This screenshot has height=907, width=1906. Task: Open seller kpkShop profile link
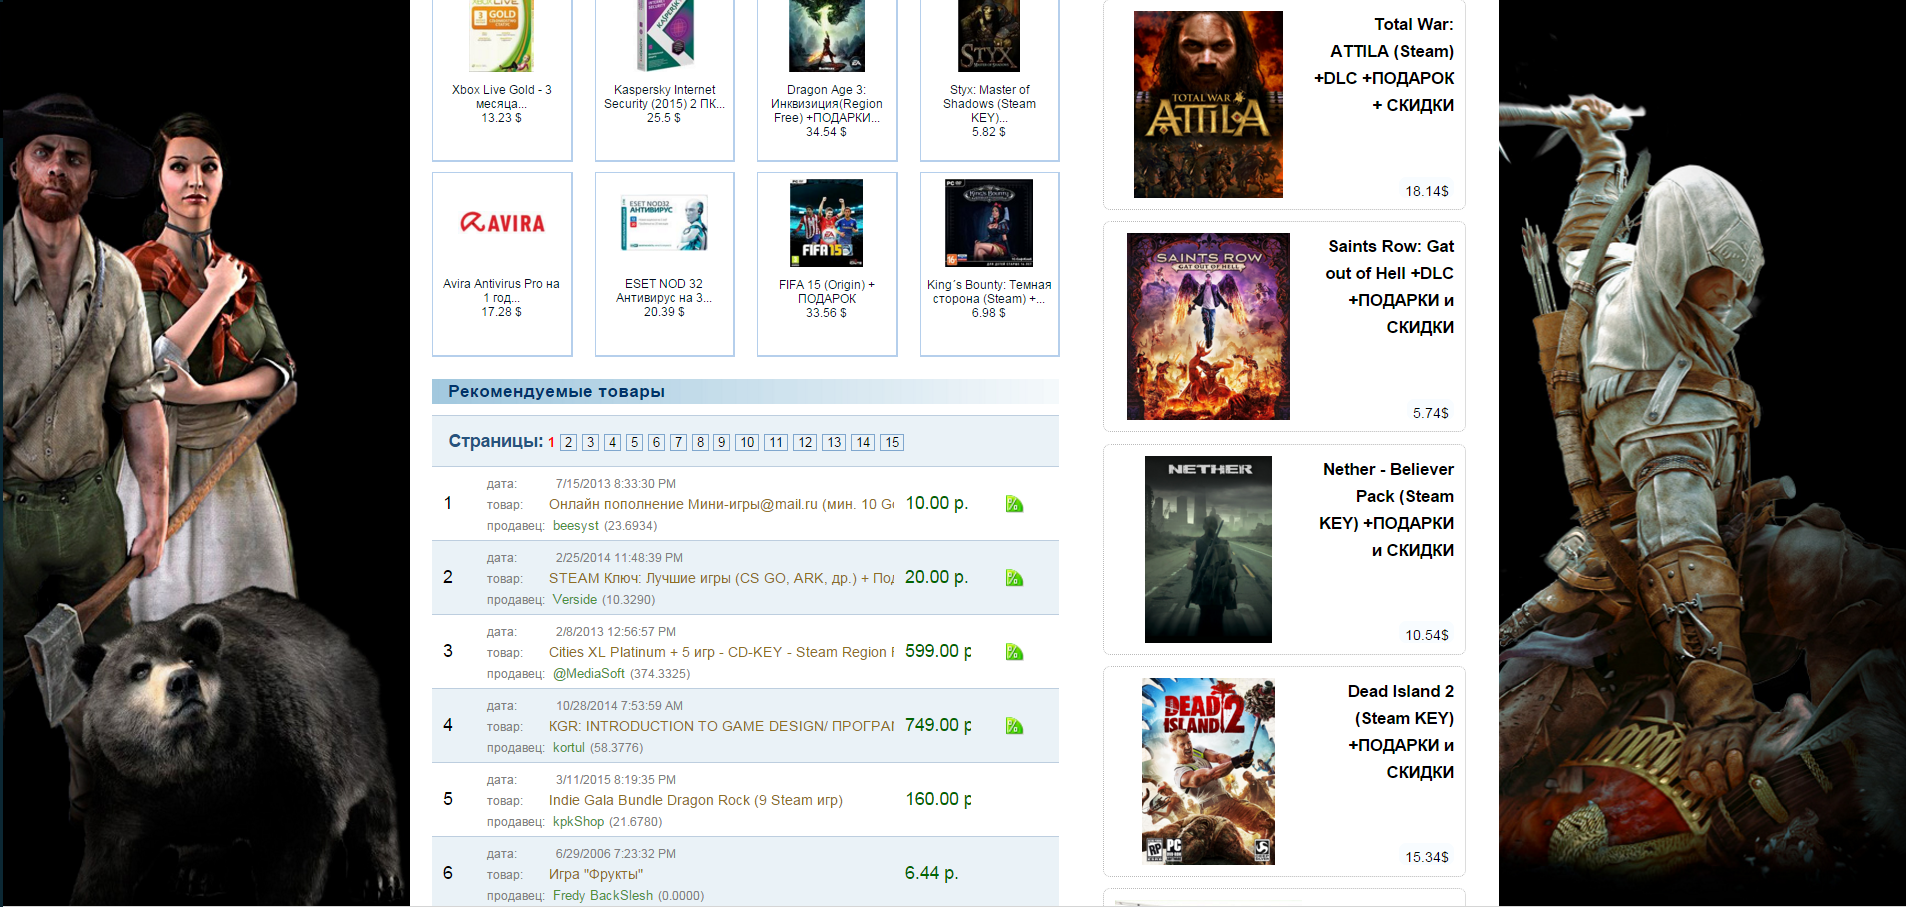[579, 822]
